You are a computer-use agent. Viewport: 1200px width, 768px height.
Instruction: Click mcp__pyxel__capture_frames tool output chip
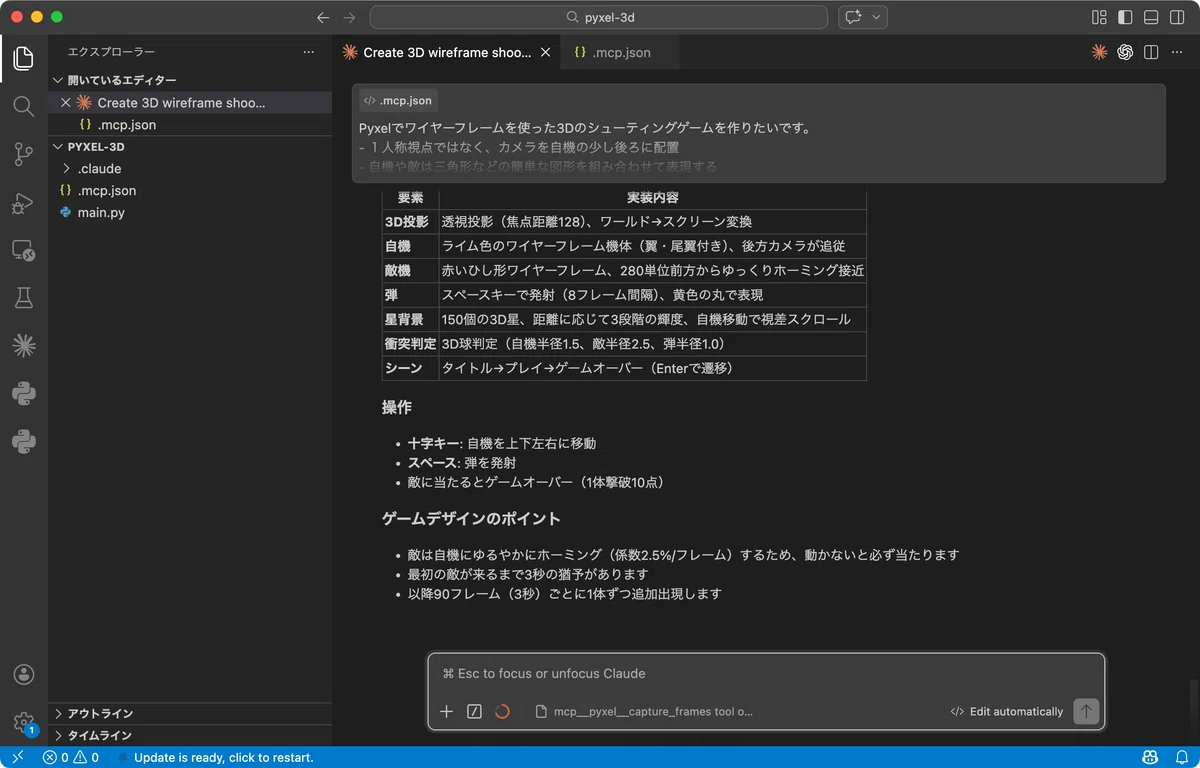644,711
